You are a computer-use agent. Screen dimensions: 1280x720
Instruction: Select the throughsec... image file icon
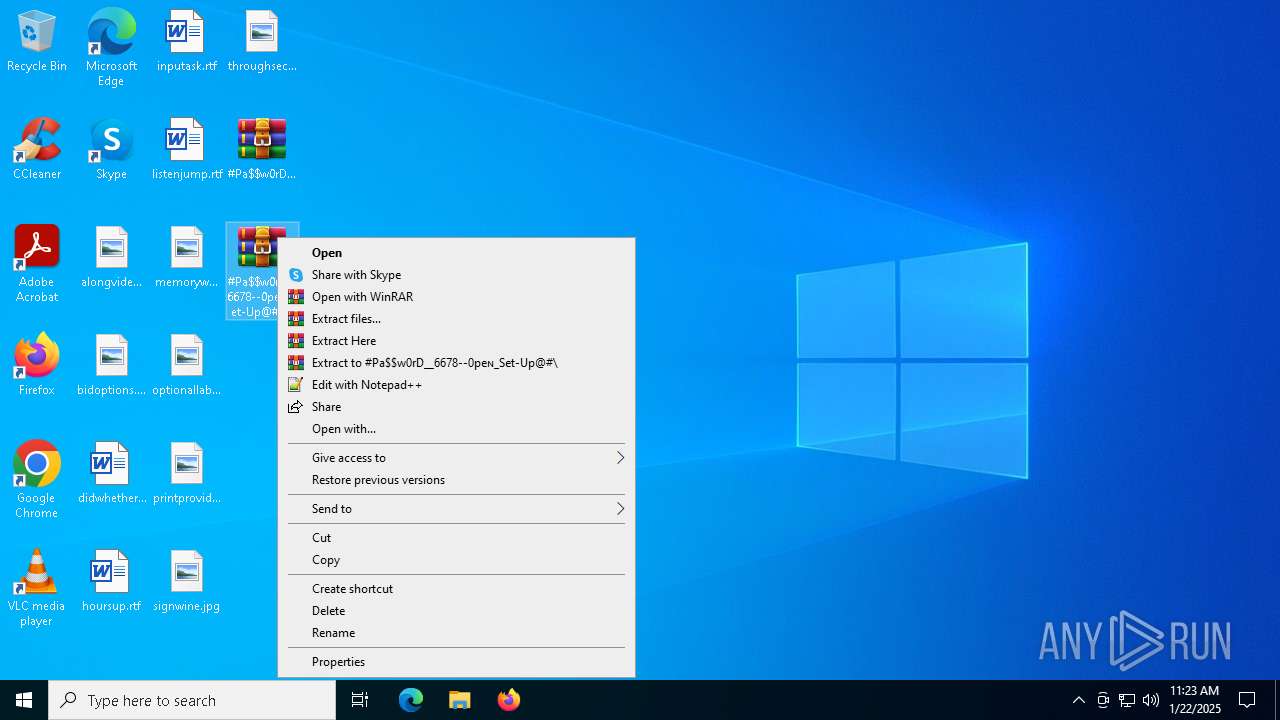[x=262, y=41]
